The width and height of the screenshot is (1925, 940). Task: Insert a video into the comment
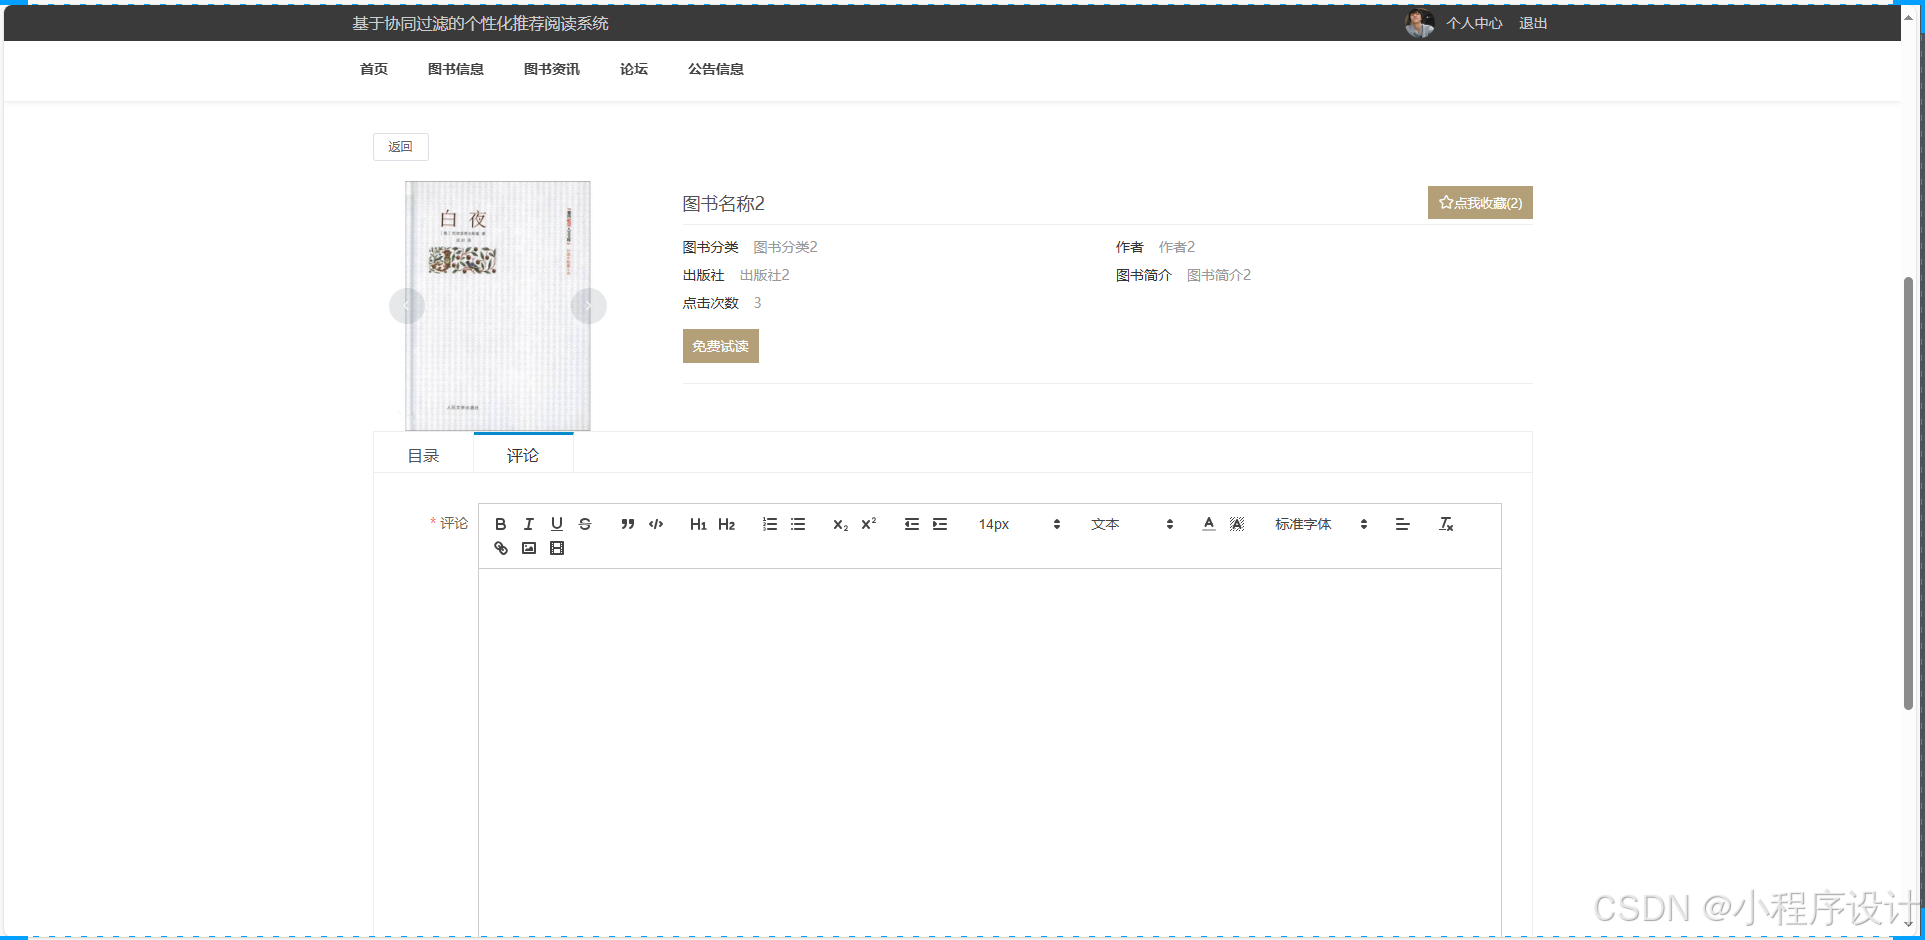557,548
